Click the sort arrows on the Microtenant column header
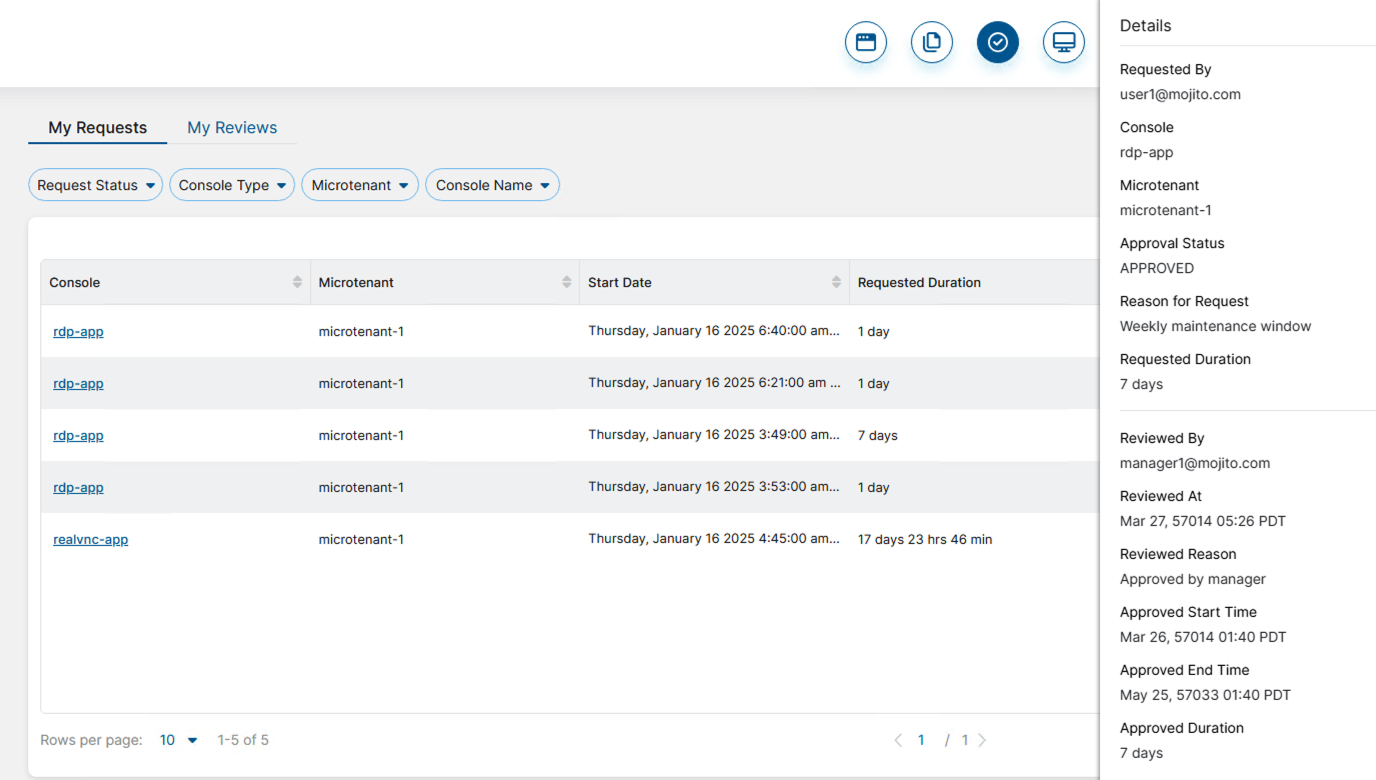The width and height of the screenshot is (1376, 780). [x=567, y=282]
